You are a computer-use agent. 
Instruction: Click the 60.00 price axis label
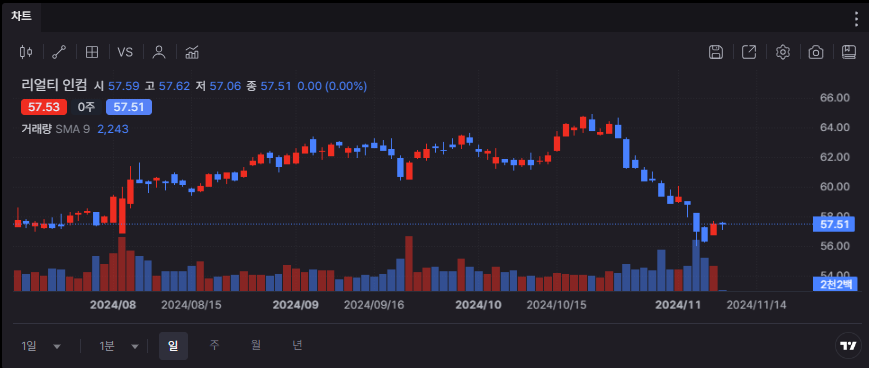click(x=835, y=187)
